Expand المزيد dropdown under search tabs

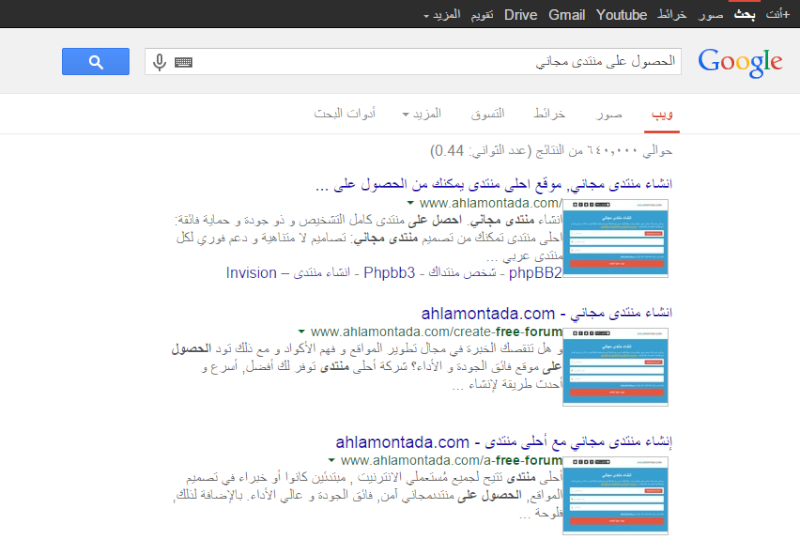(x=422, y=113)
